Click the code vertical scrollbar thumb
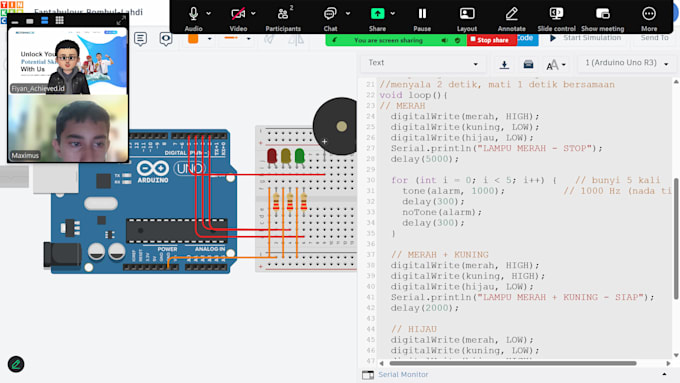Screen dimensions: 680x383 click(676, 238)
